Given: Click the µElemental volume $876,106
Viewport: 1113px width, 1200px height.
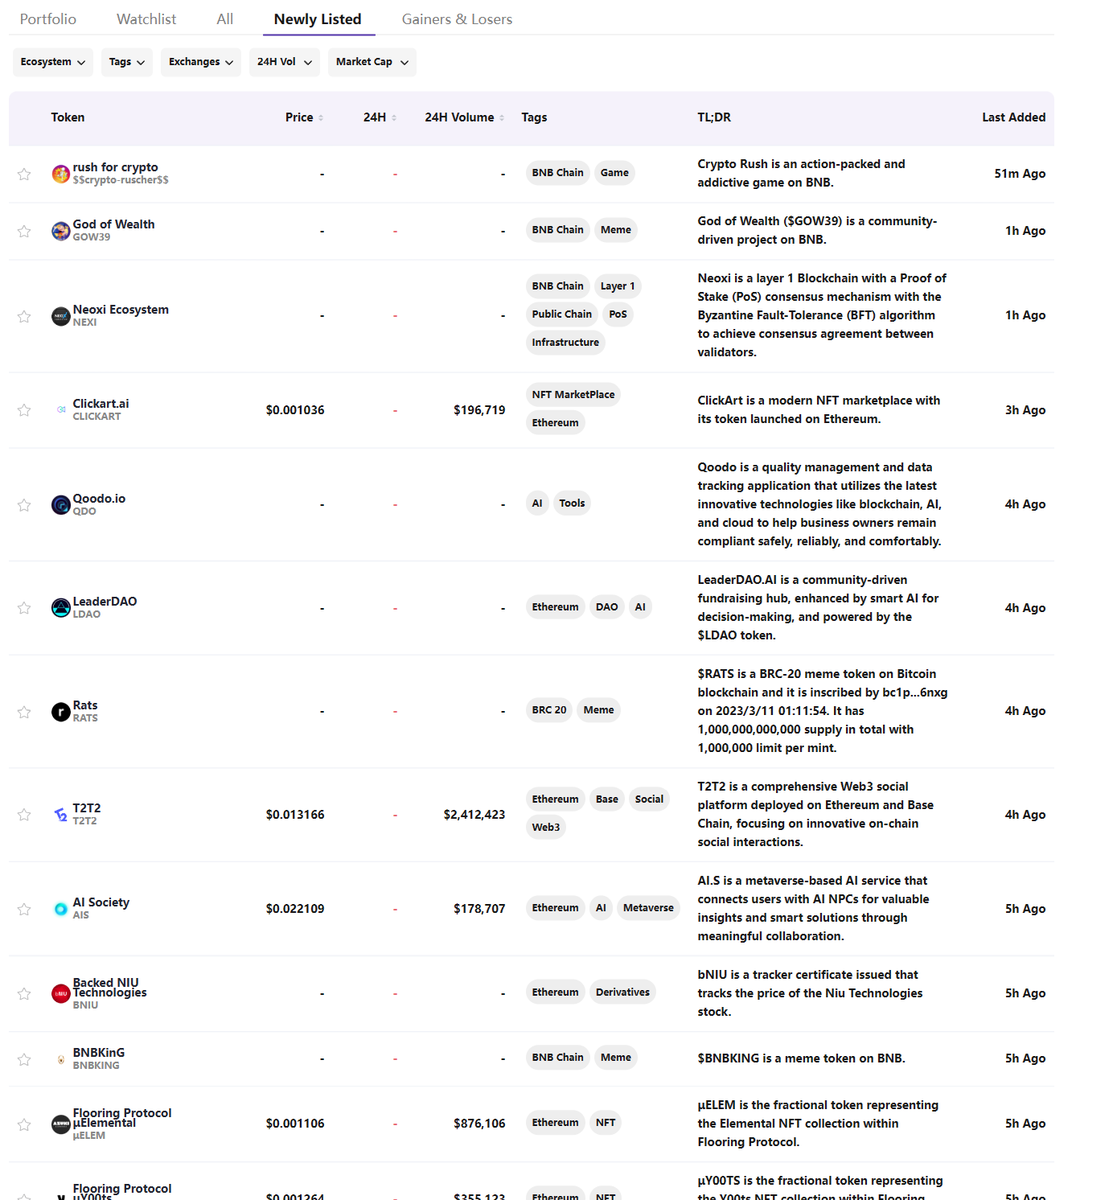Looking at the screenshot, I should point(479,1124).
